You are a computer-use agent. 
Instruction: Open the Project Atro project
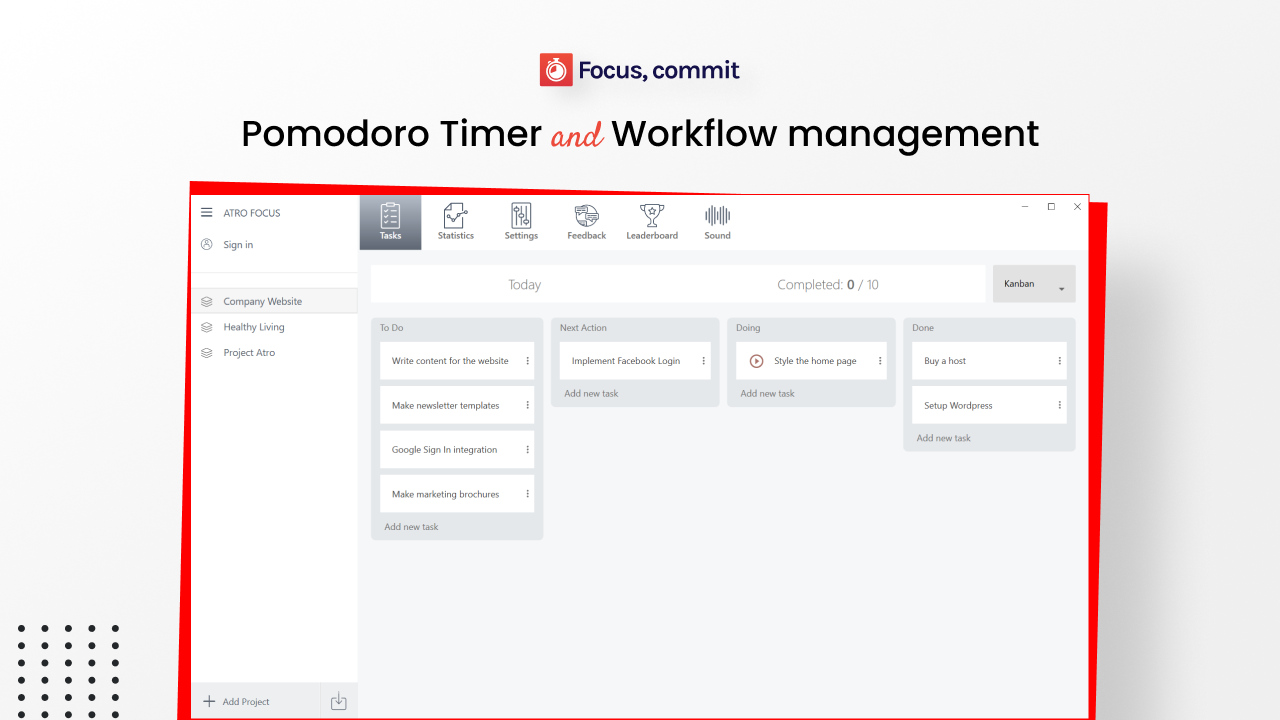274,353
